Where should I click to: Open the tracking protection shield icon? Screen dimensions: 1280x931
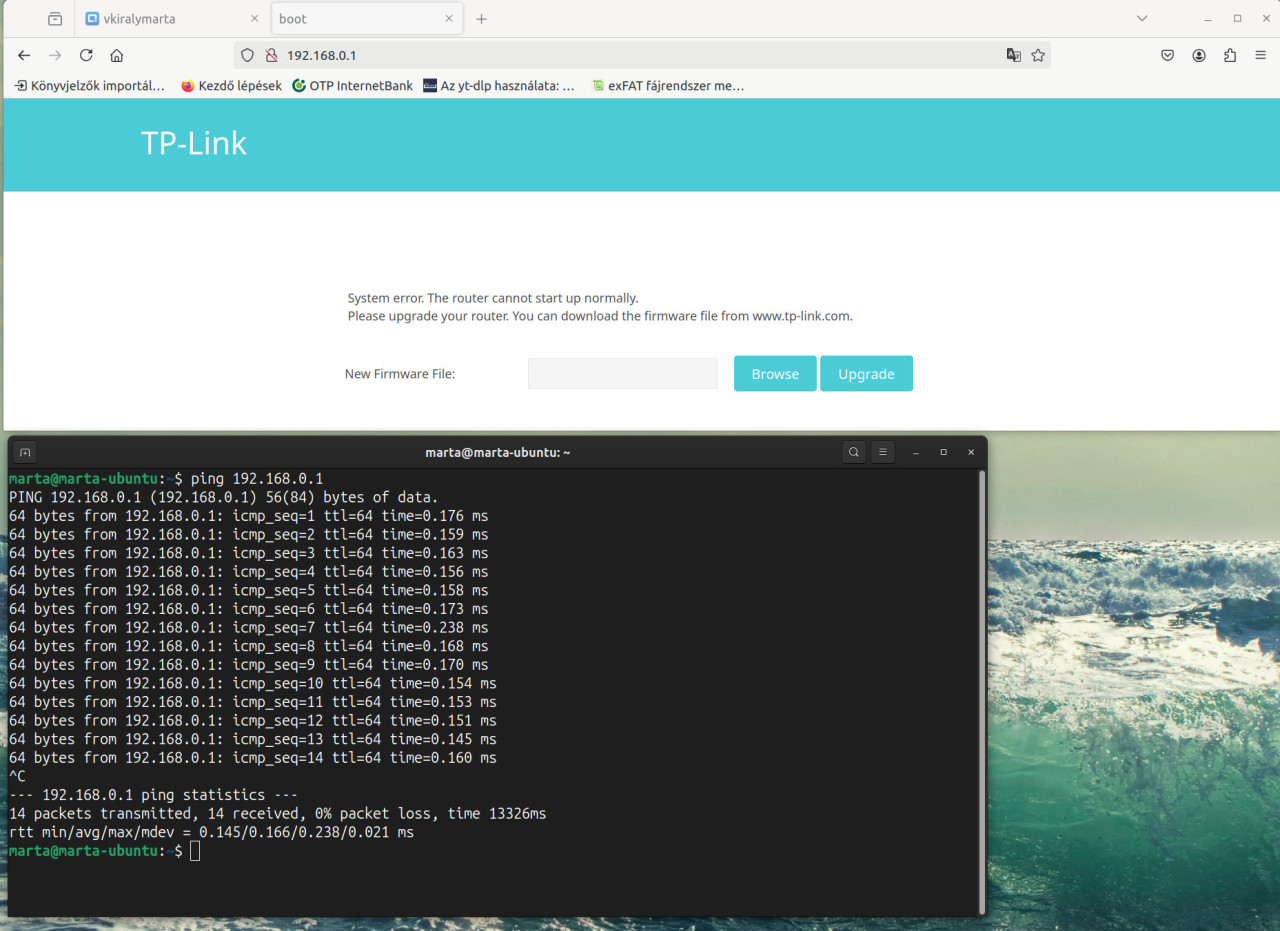(x=248, y=56)
